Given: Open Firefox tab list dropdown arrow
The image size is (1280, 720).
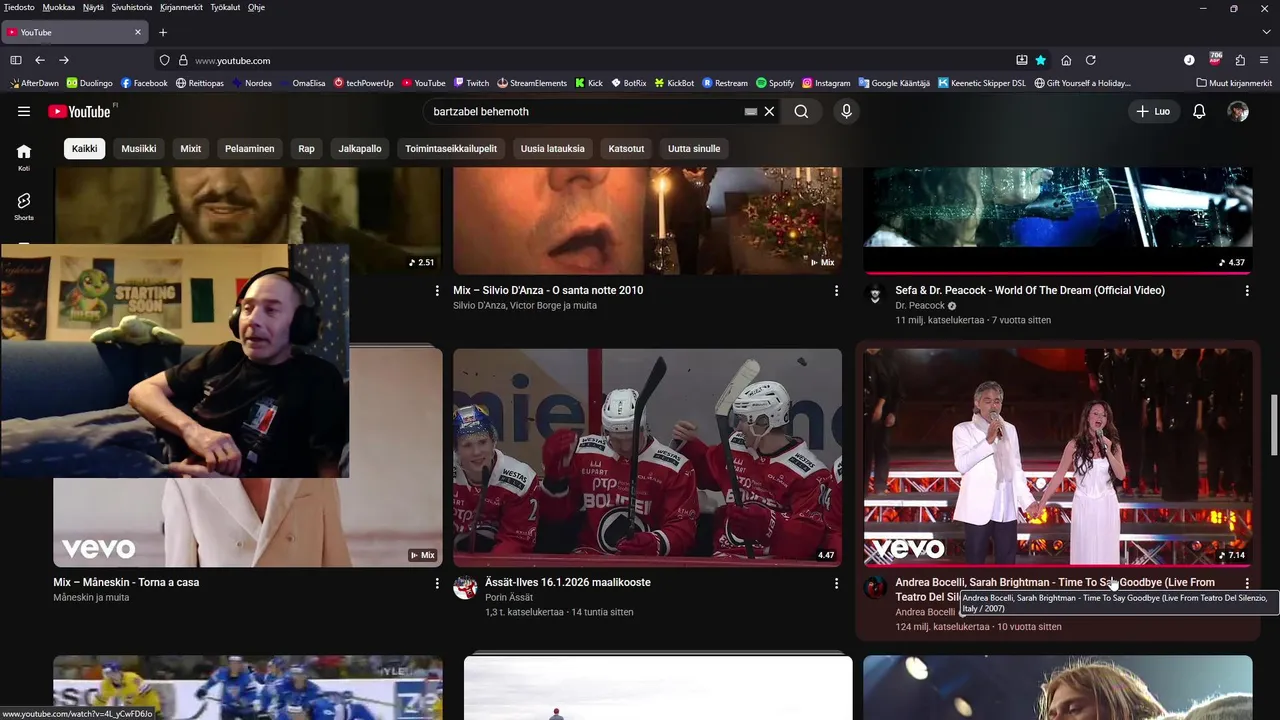Looking at the screenshot, I should coord(1266,32).
